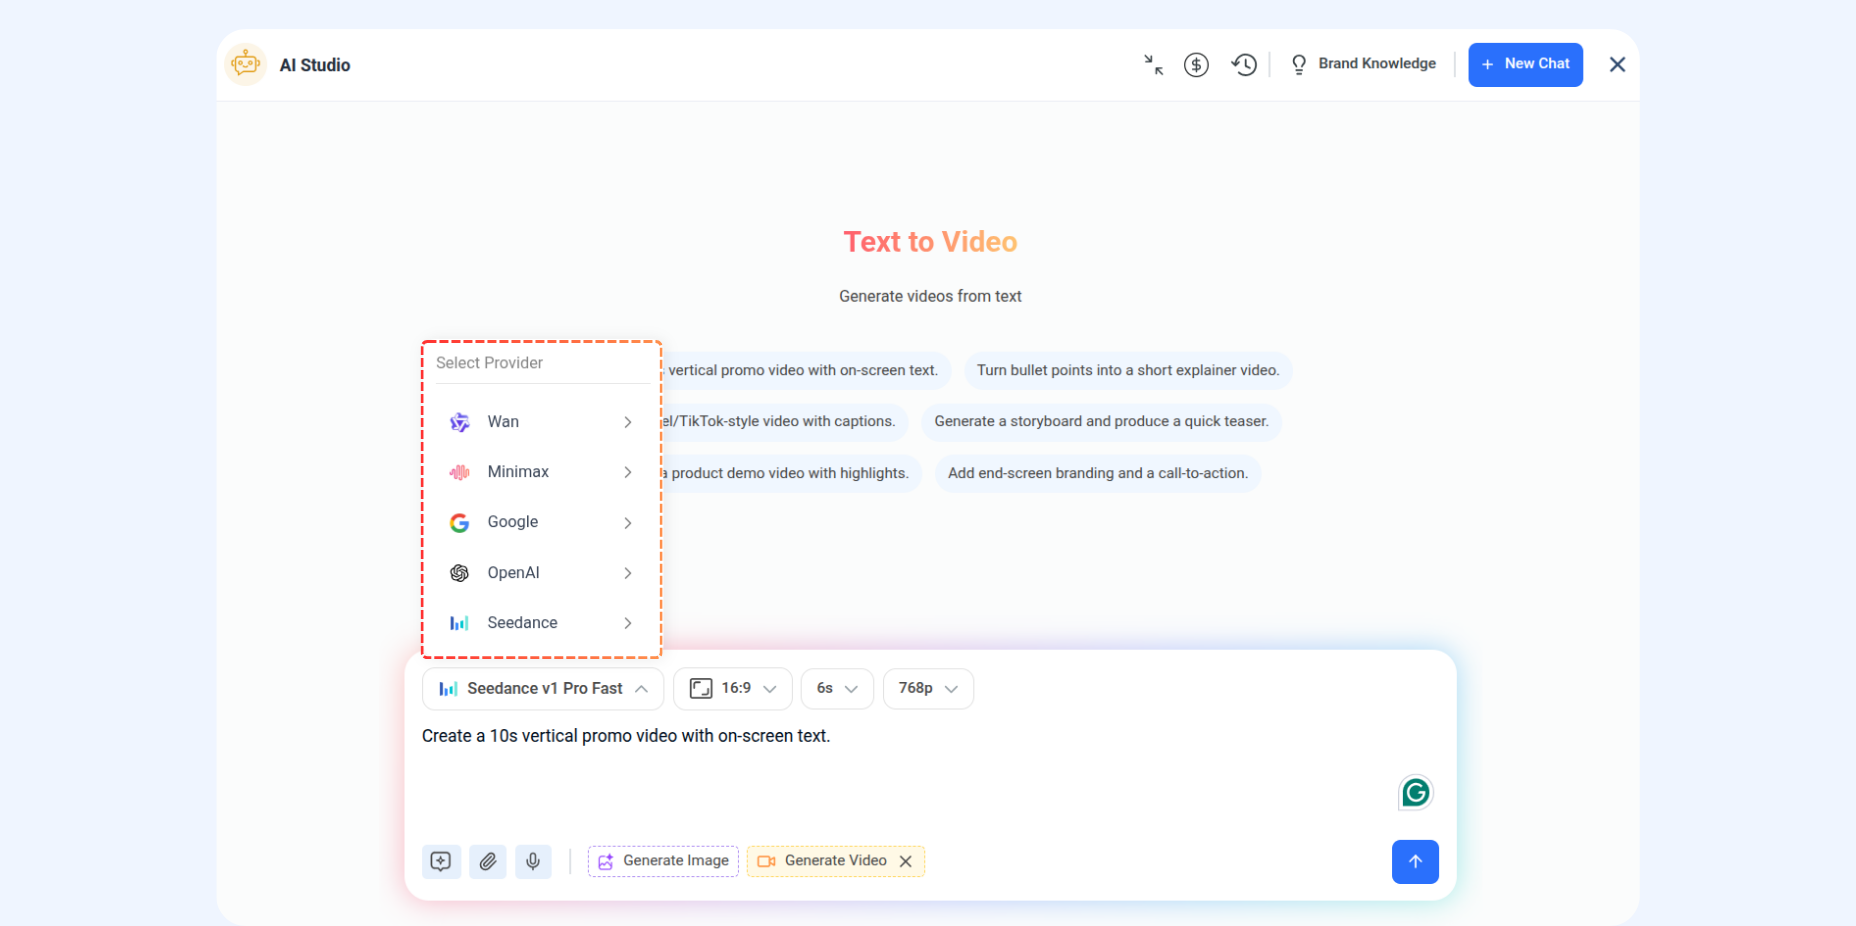Close the AI Studio panel

point(1617,65)
